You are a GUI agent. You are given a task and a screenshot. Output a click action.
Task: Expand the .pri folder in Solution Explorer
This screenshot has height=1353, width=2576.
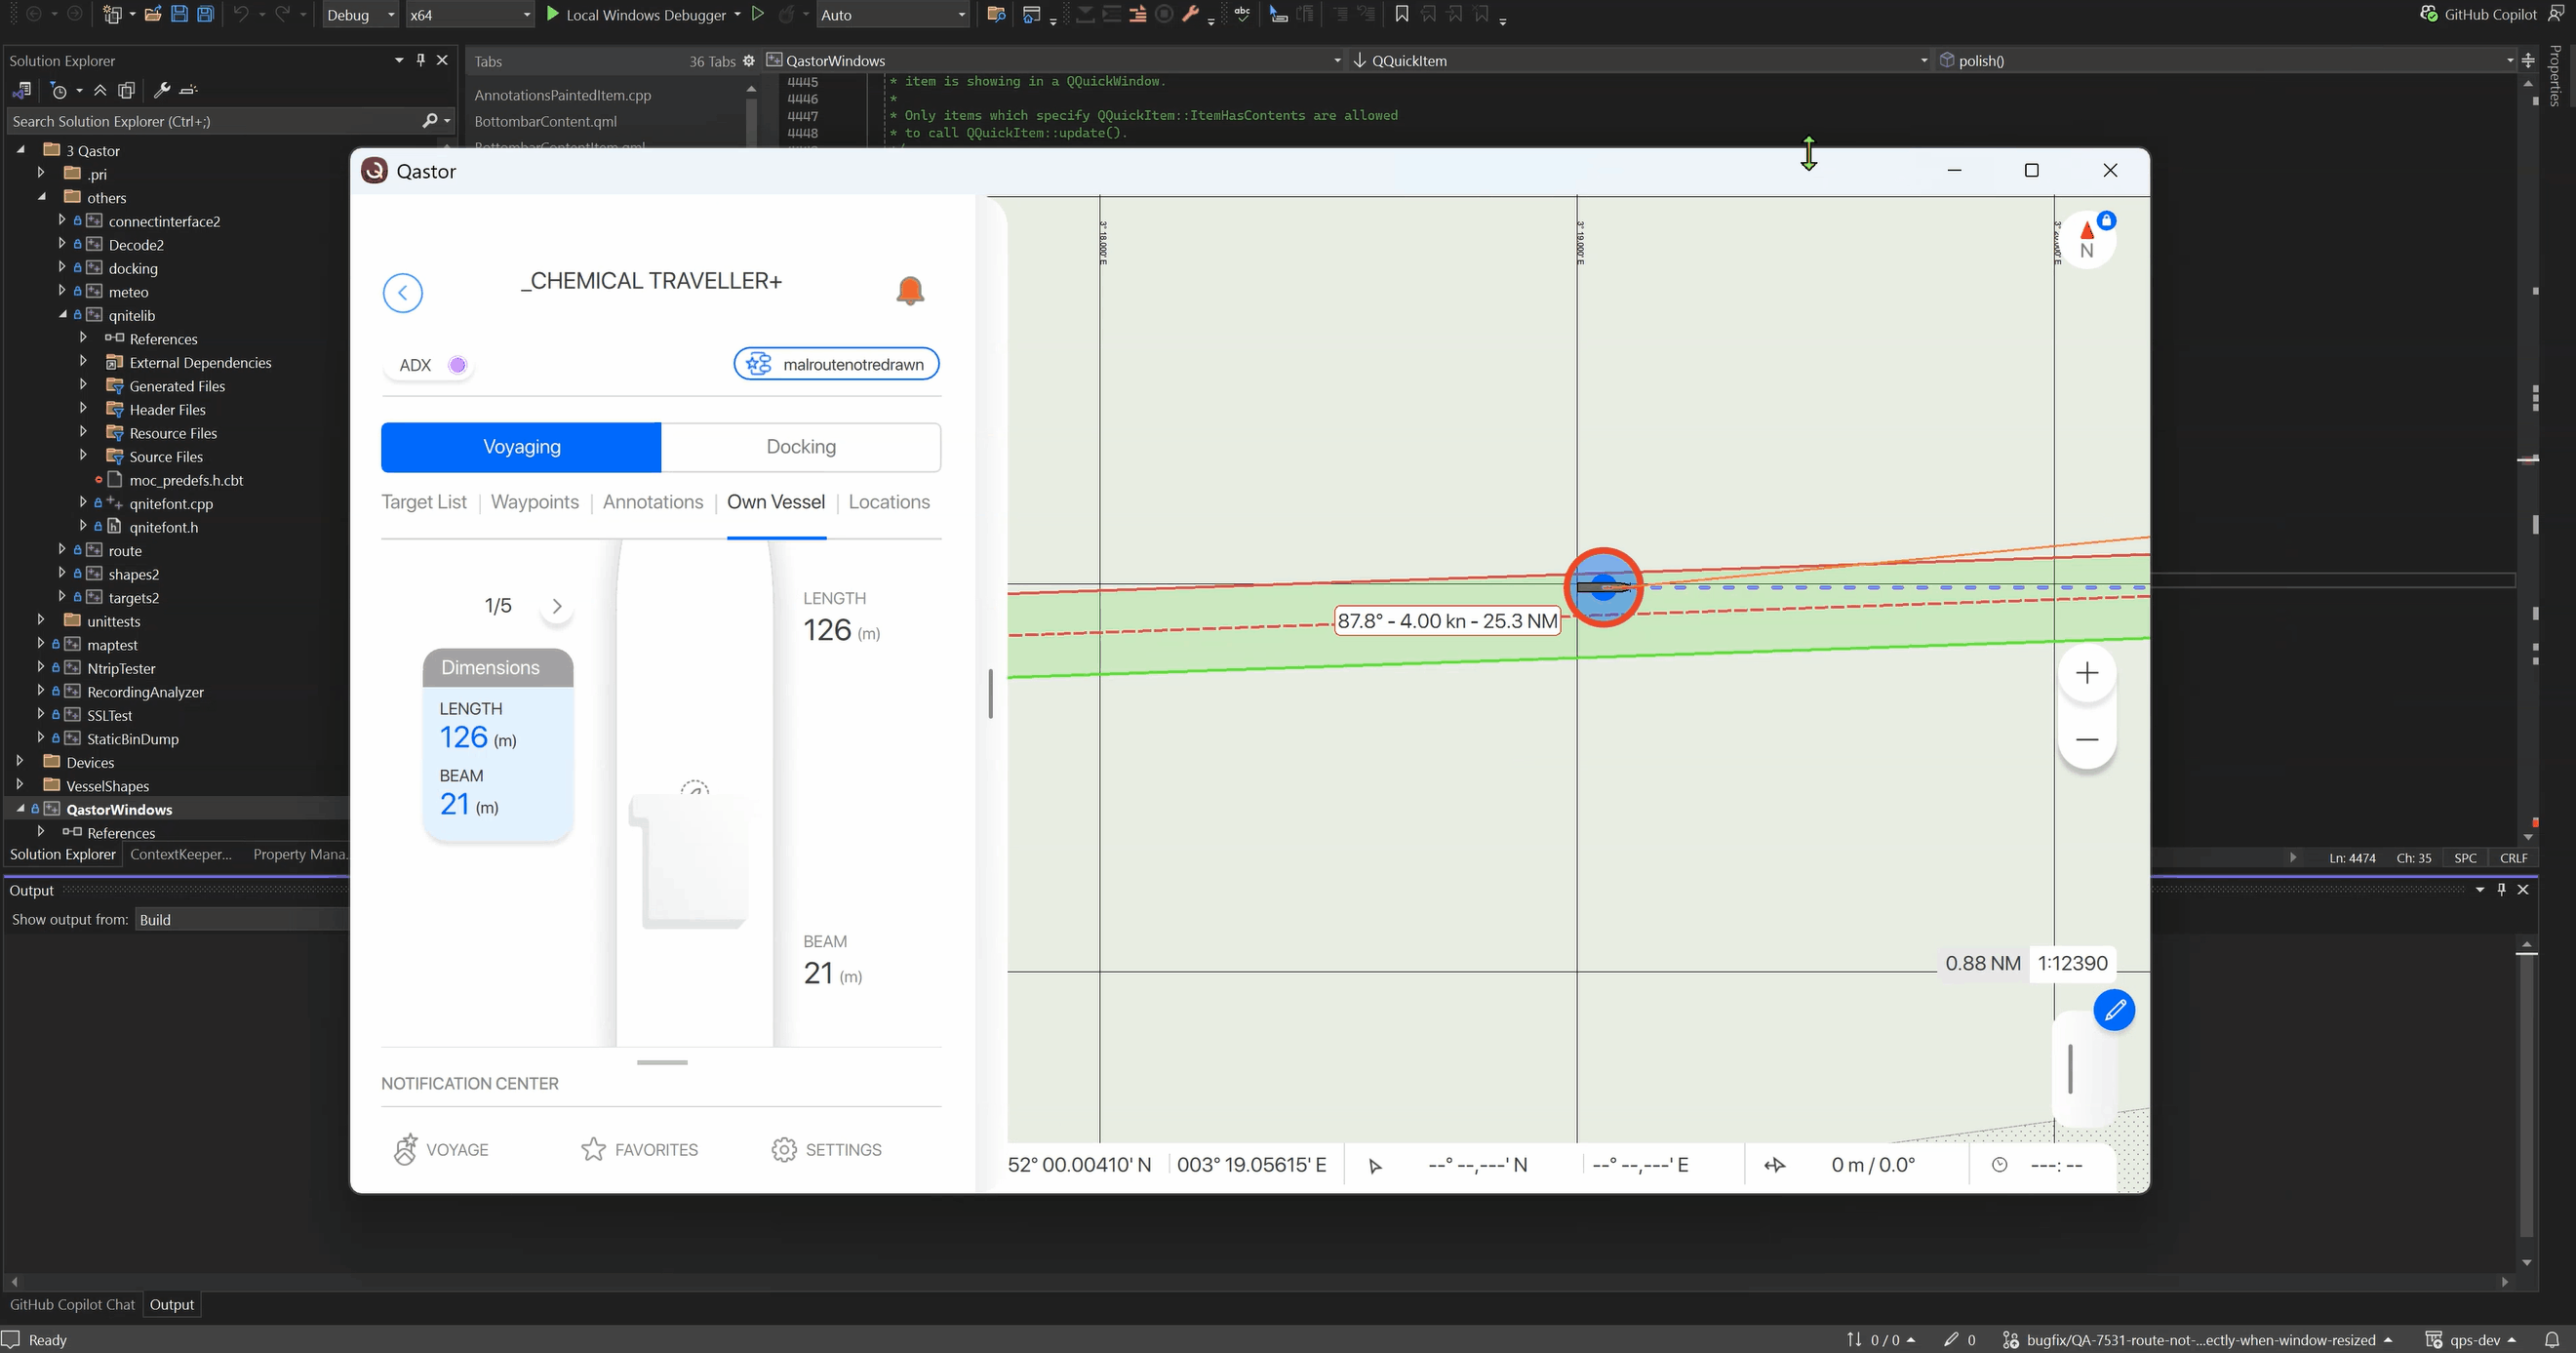(x=41, y=173)
